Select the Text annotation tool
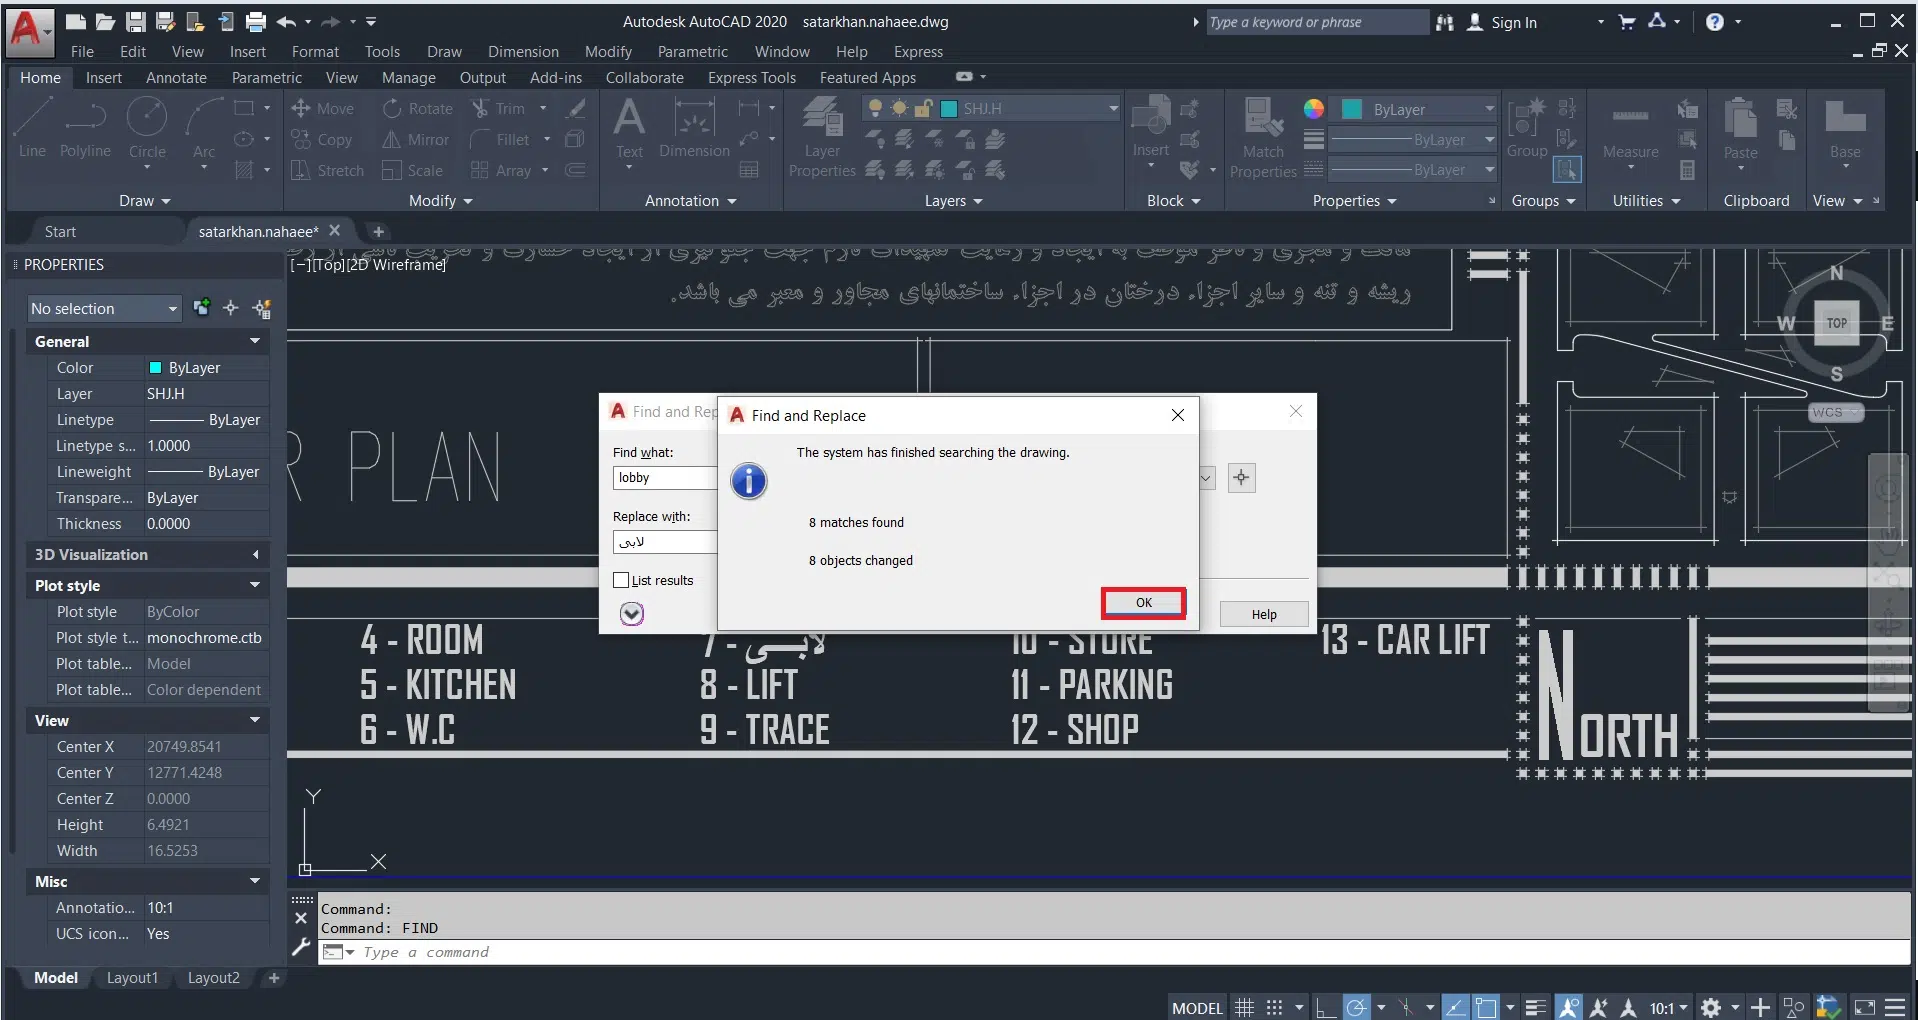1918x1020 pixels. (629, 120)
